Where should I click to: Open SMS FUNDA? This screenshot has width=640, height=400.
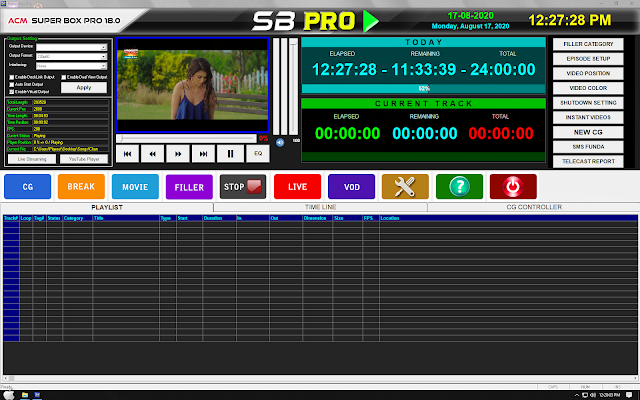pyautogui.click(x=588, y=147)
